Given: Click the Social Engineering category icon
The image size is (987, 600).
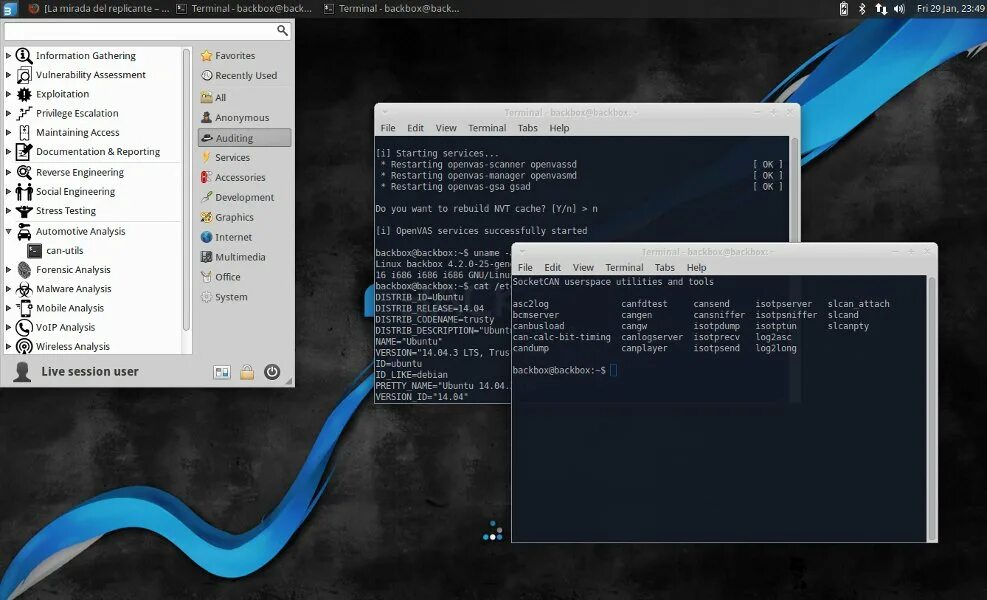Looking at the screenshot, I should click(24, 191).
